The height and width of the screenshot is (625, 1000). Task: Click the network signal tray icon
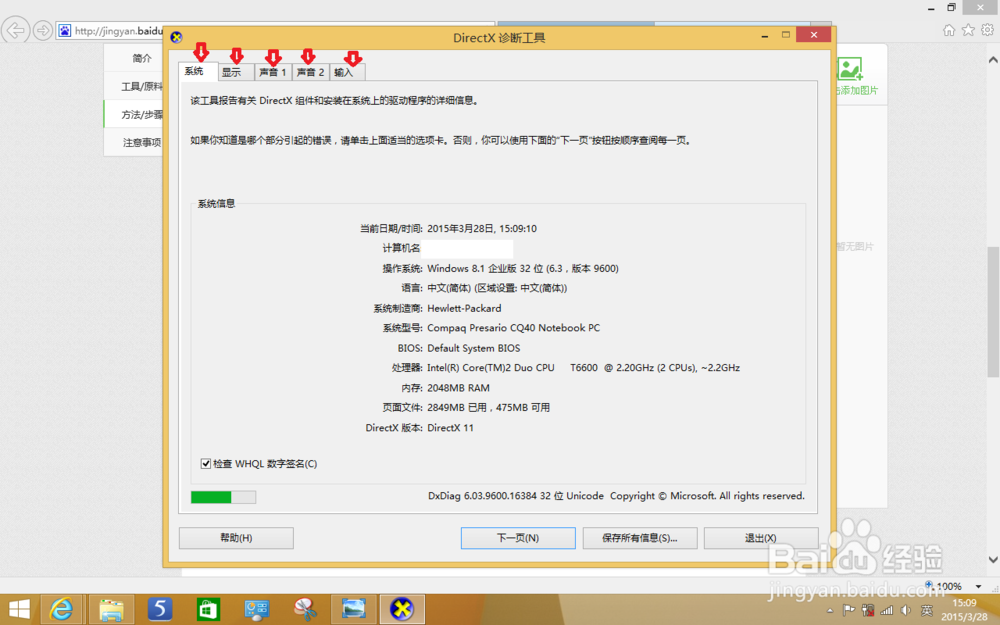886,610
